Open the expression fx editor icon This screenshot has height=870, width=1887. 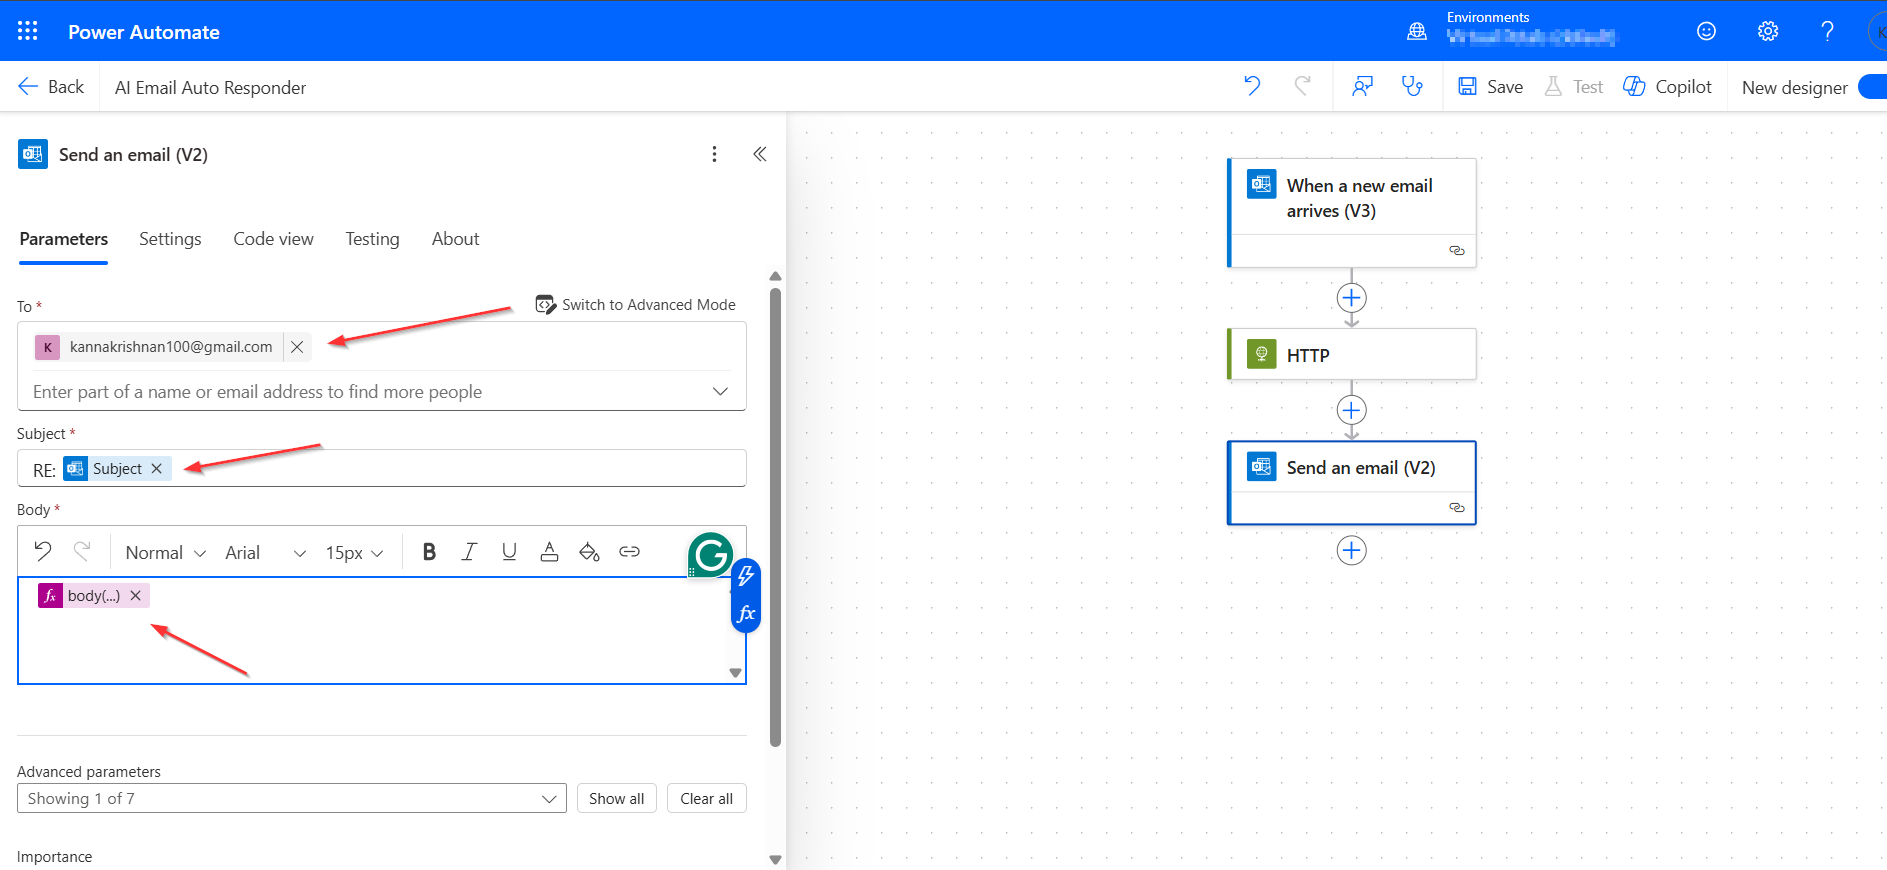(746, 613)
